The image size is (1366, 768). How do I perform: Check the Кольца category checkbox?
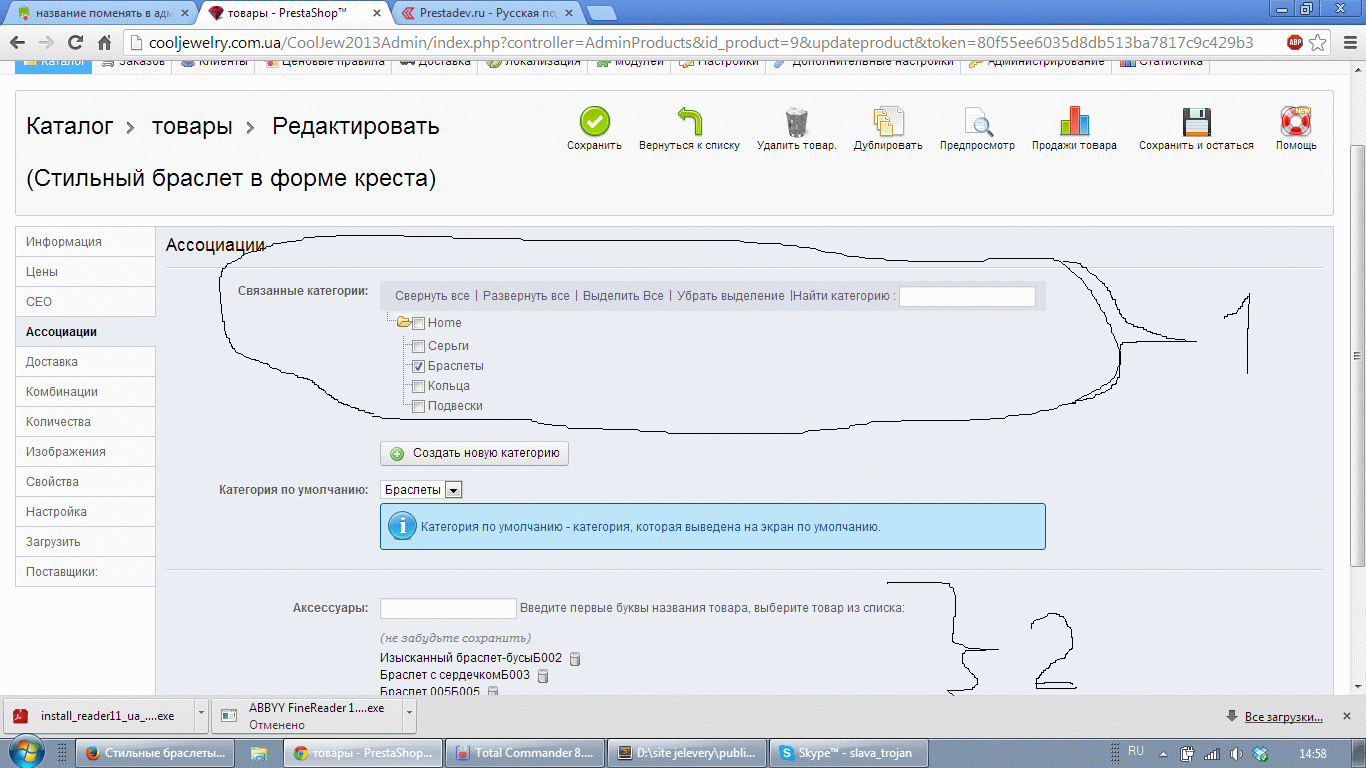(419, 386)
